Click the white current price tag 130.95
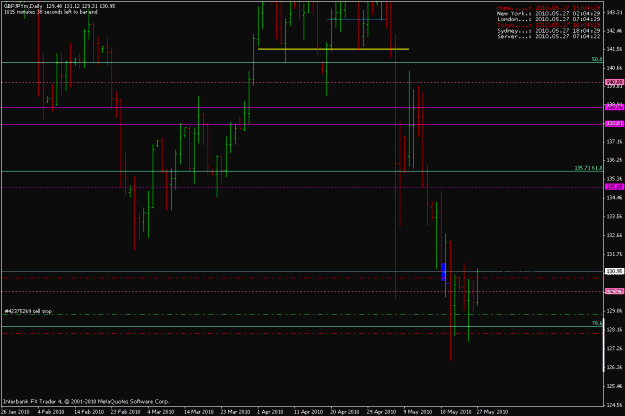This screenshot has width=625, height=416. (614, 271)
